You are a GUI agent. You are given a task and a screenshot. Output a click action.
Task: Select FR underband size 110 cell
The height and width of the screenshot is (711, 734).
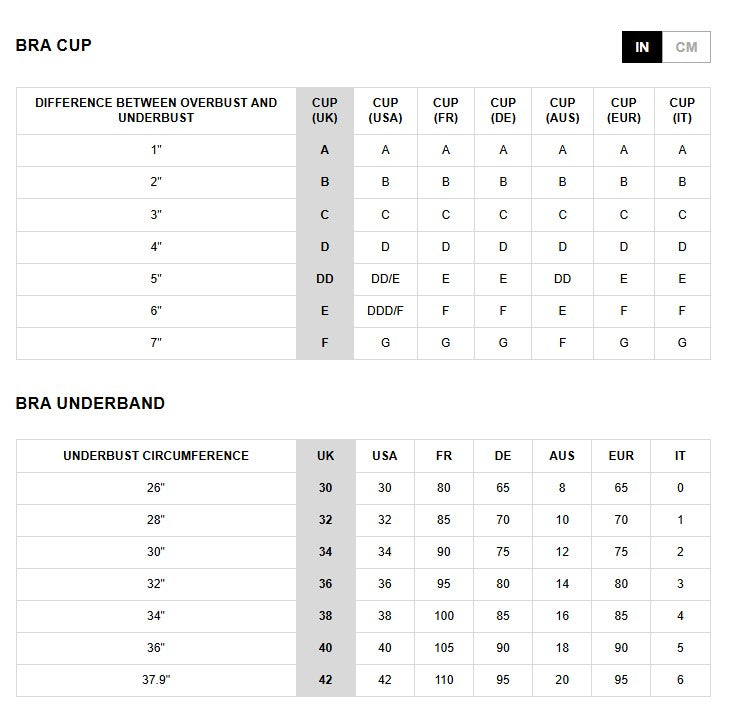tap(444, 680)
